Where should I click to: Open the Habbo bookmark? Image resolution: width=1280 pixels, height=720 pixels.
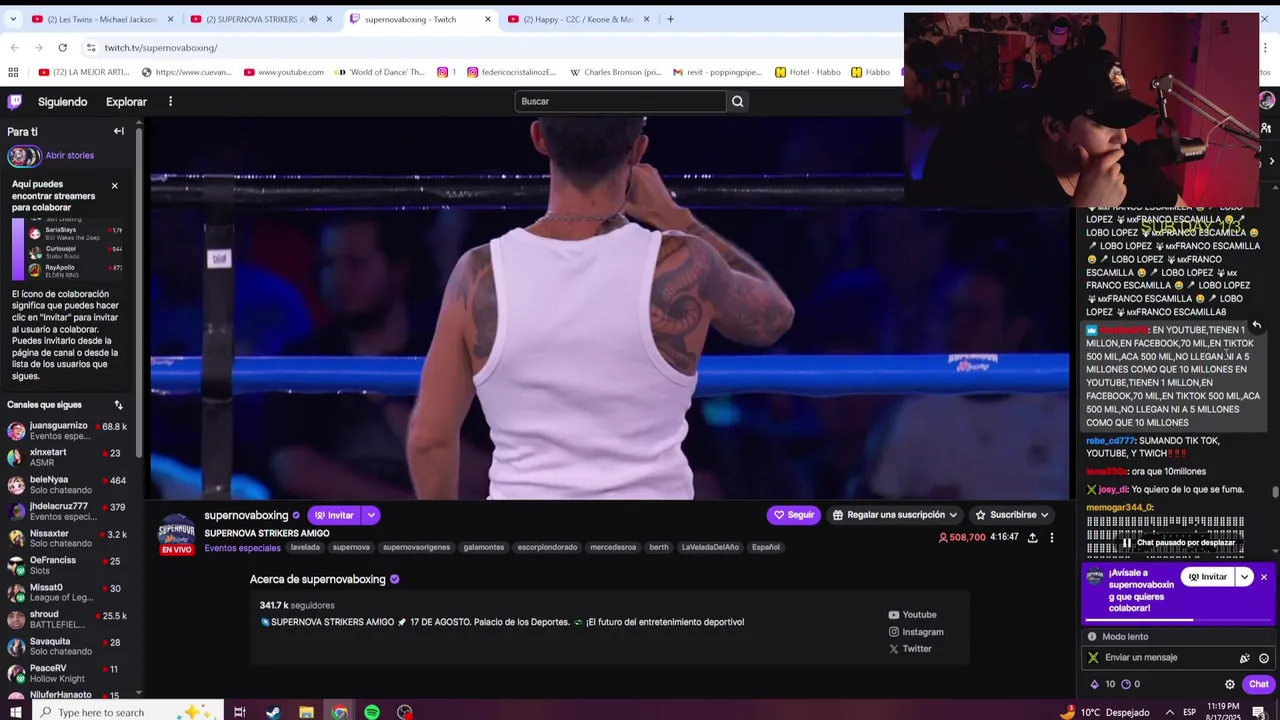tap(871, 72)
